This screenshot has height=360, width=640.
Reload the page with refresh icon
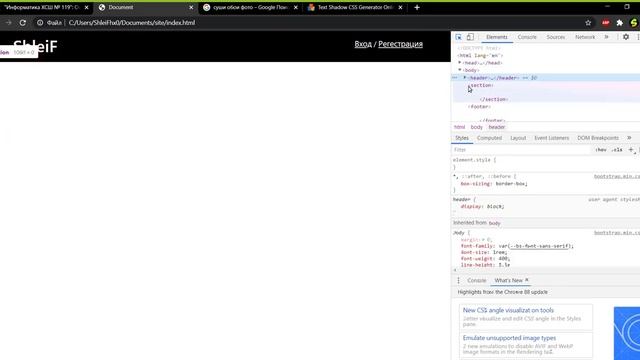23,23
